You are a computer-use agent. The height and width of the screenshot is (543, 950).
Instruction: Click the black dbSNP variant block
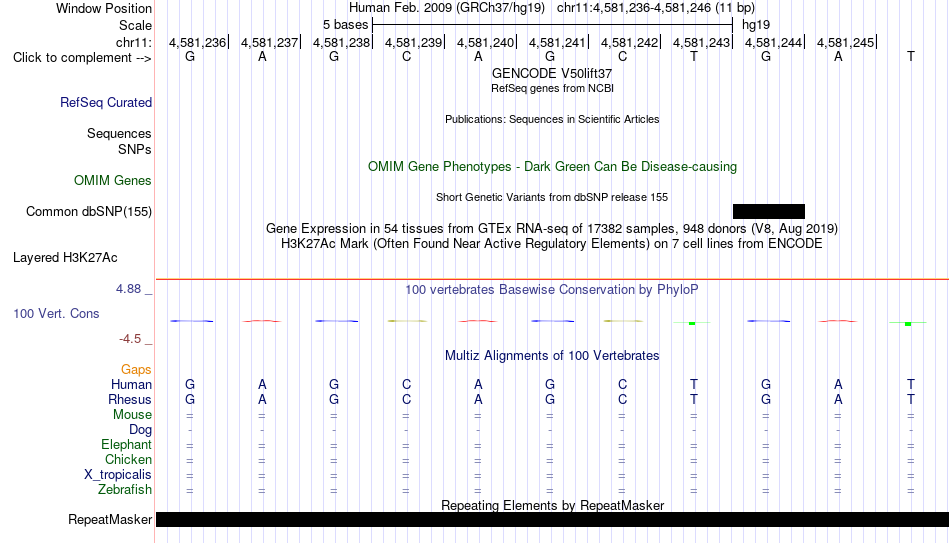click(769, 212)
